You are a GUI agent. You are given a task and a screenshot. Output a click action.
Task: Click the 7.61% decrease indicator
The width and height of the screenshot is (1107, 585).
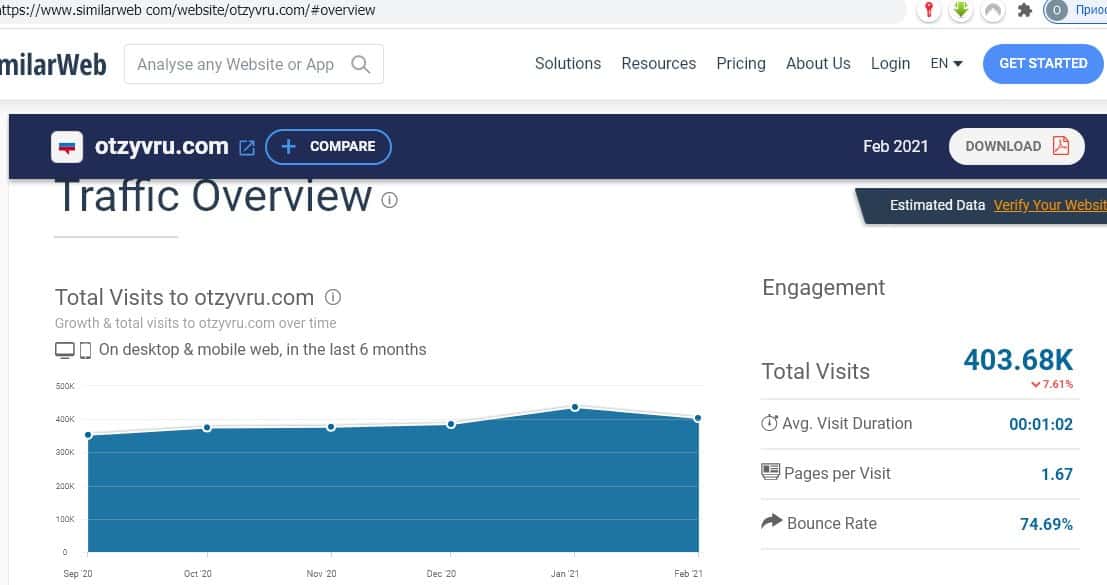[1052, 385]
